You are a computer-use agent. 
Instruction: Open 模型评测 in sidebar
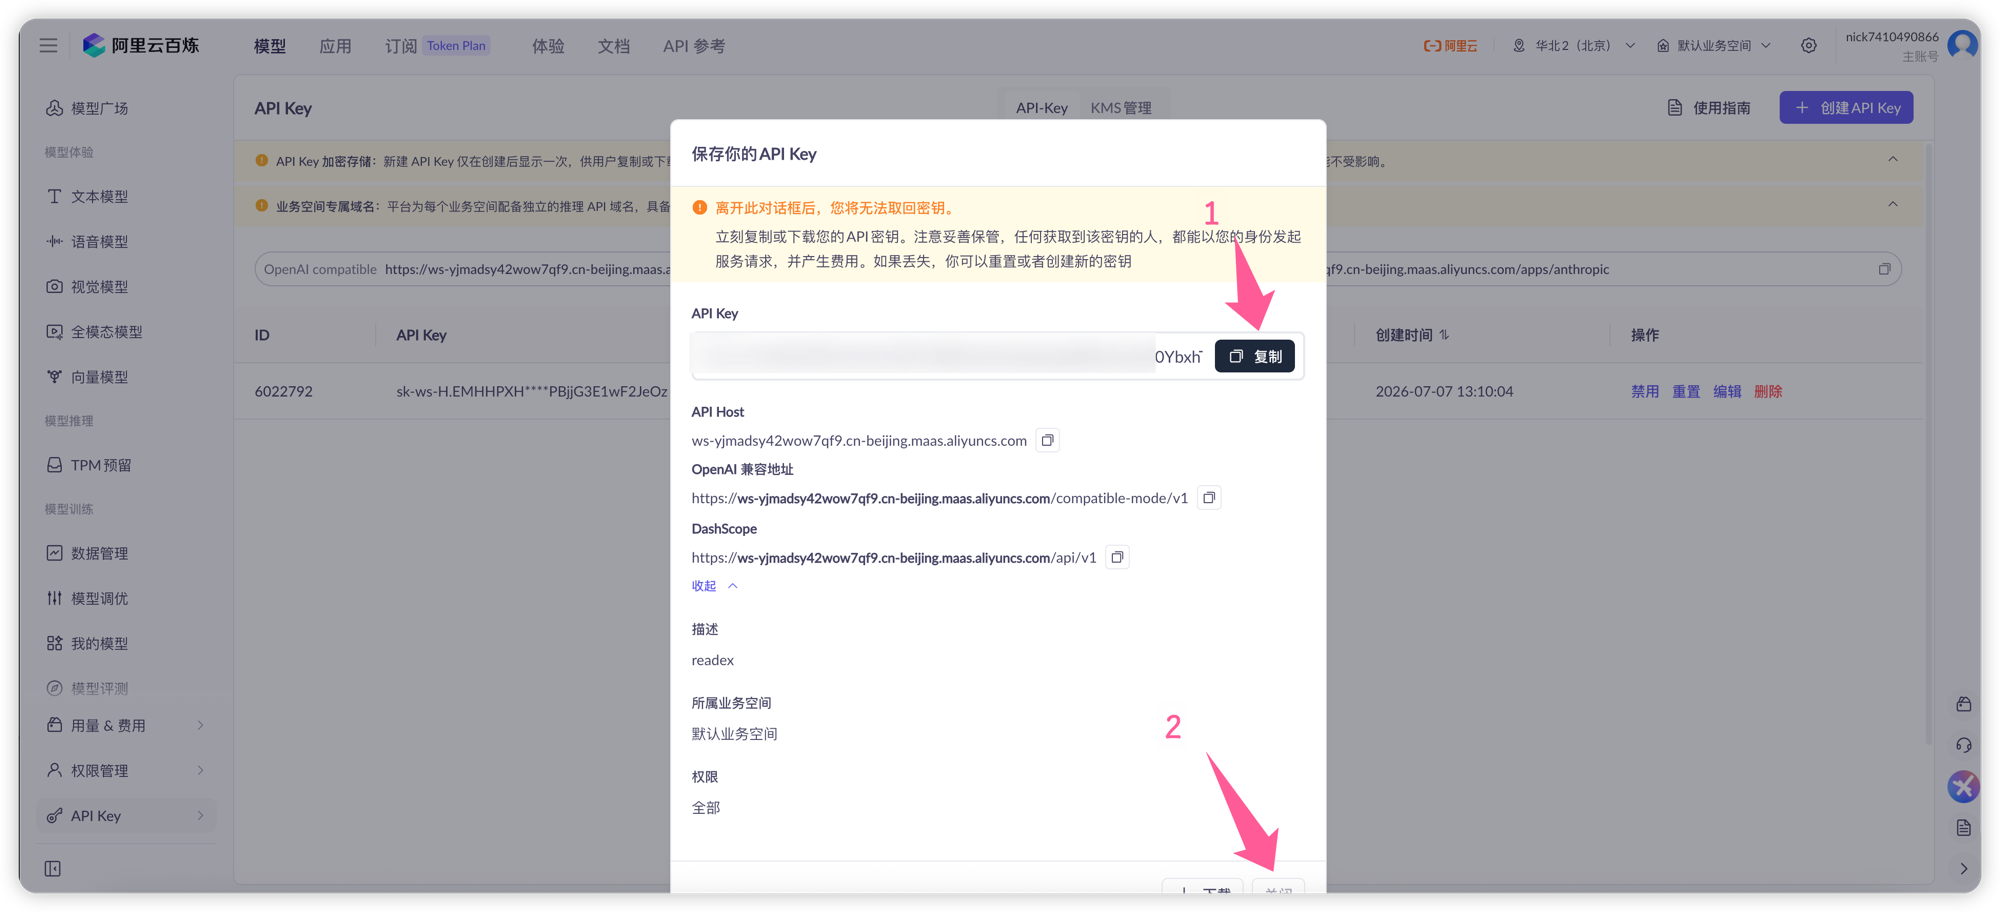pyautogui.click(x=99, y=688)
